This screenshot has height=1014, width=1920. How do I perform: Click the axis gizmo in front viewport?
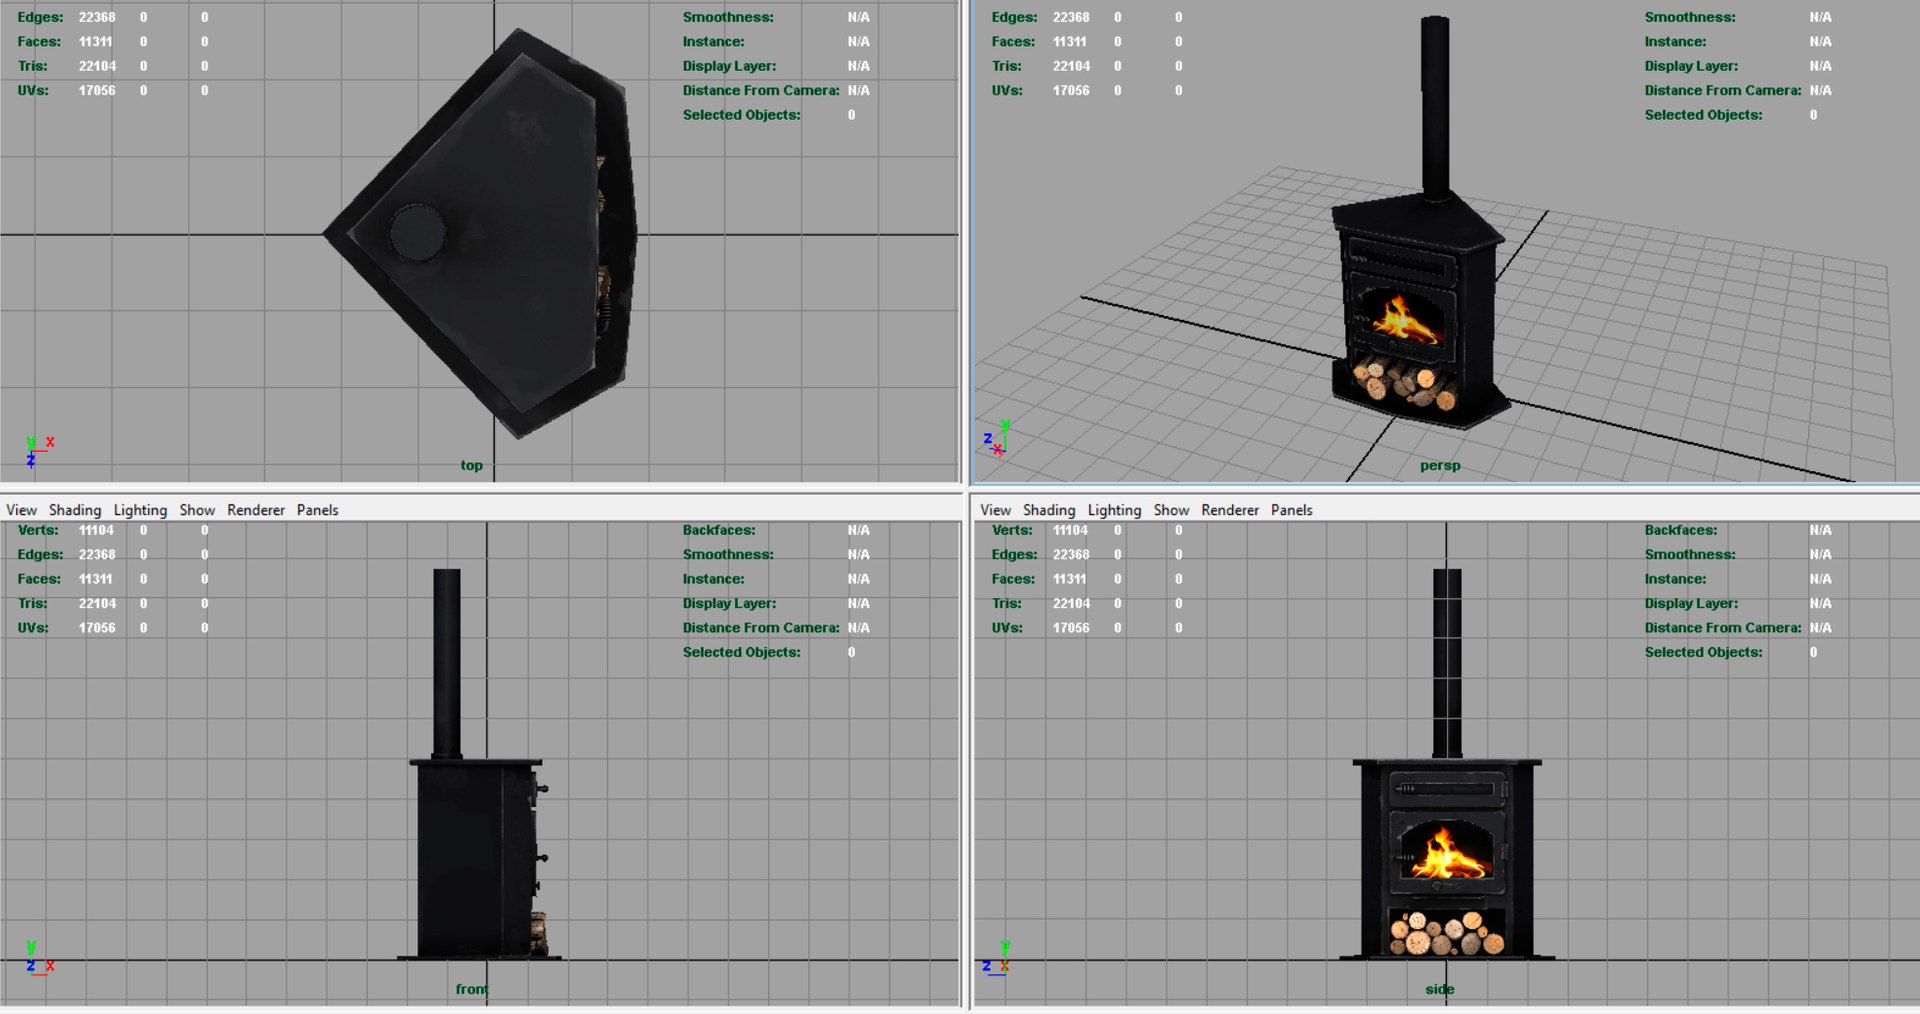pyautogui.click(x=38, y=958)
